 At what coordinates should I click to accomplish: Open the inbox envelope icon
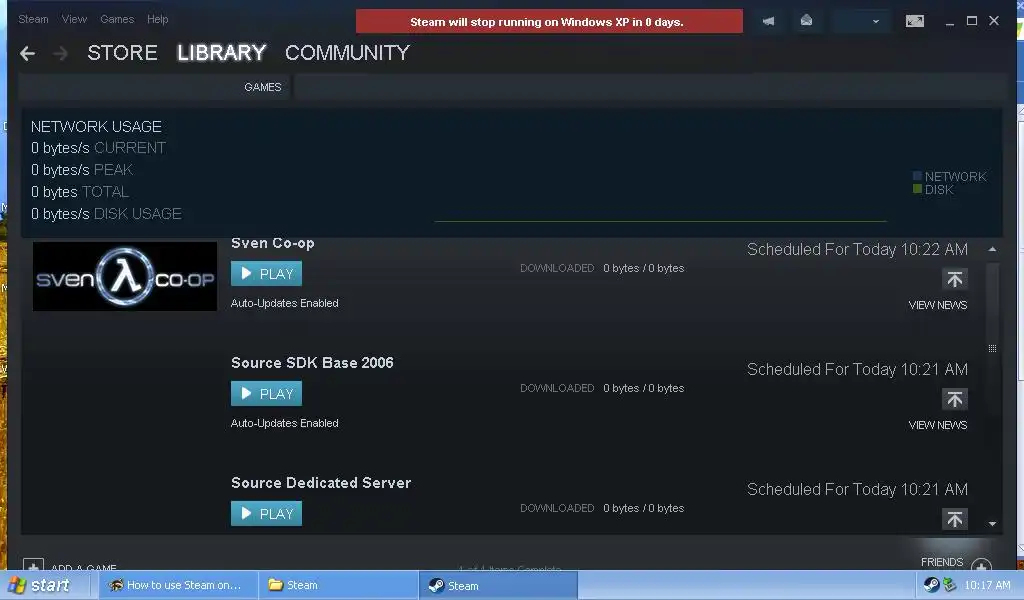point(807,20)
